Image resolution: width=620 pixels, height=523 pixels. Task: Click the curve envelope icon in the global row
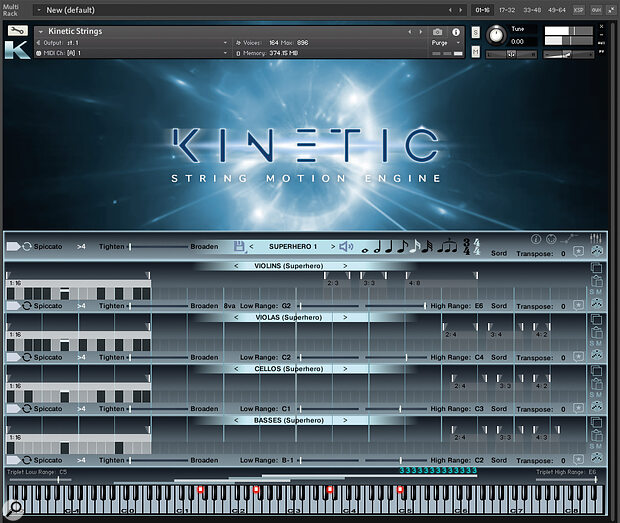(x=569, y=238)
